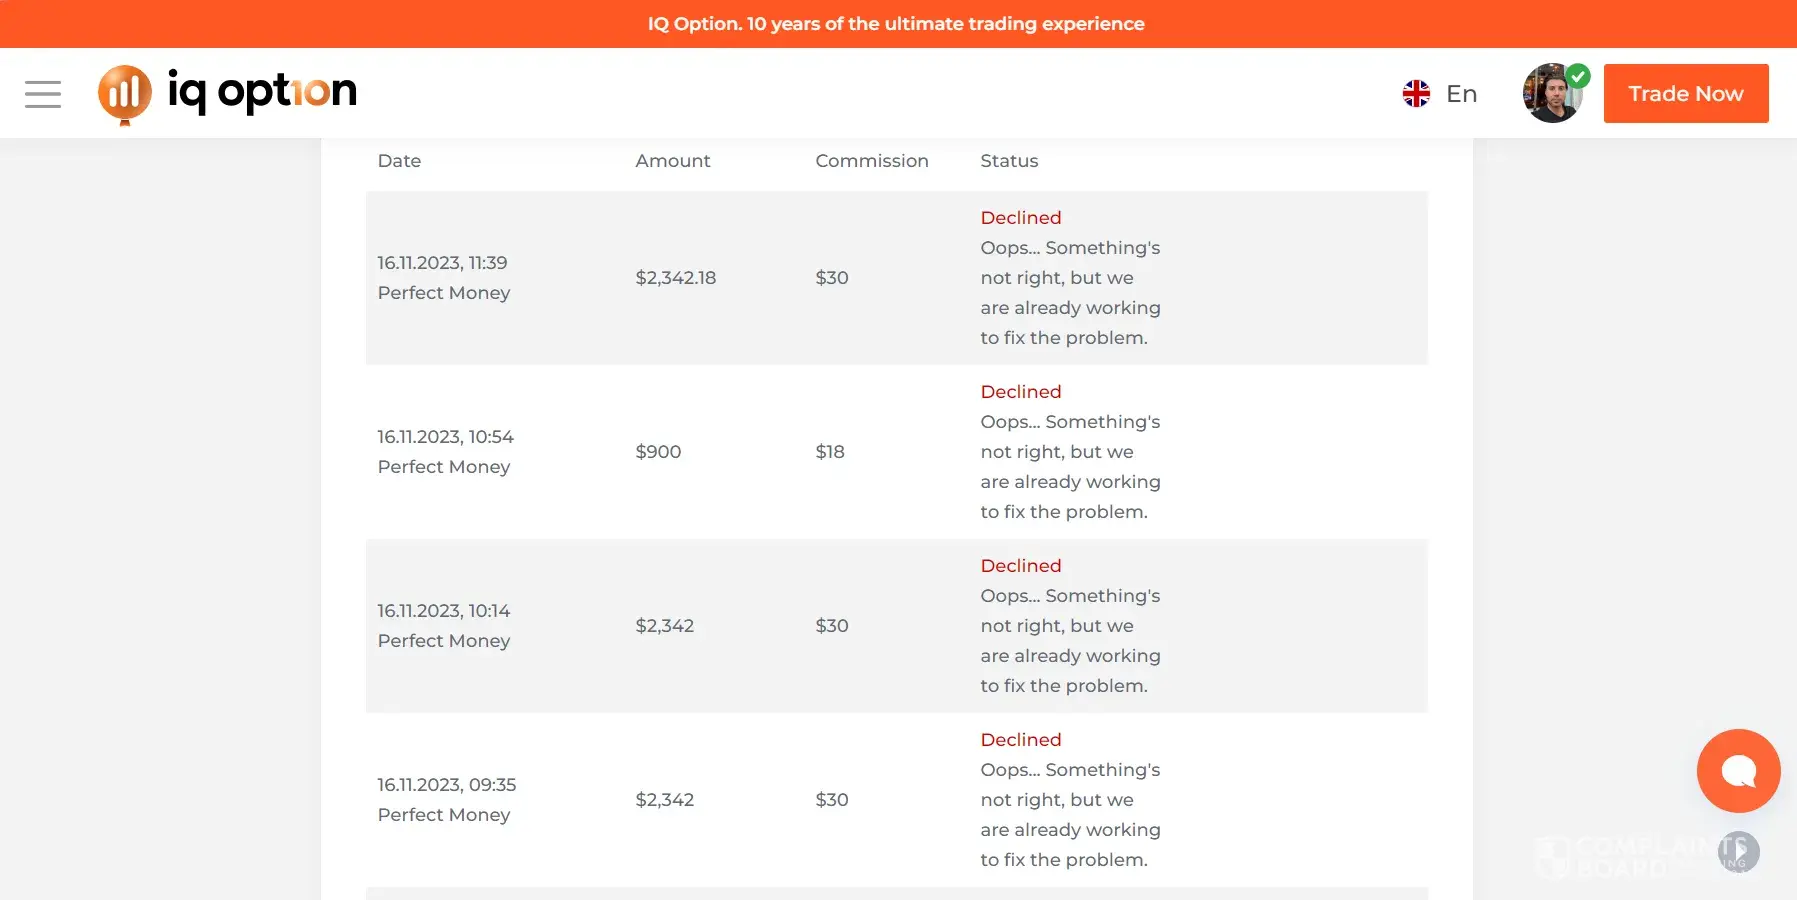Click the Trade Now button
This screenshot has width=1797, height=900.
click(x=1685, y=94)
